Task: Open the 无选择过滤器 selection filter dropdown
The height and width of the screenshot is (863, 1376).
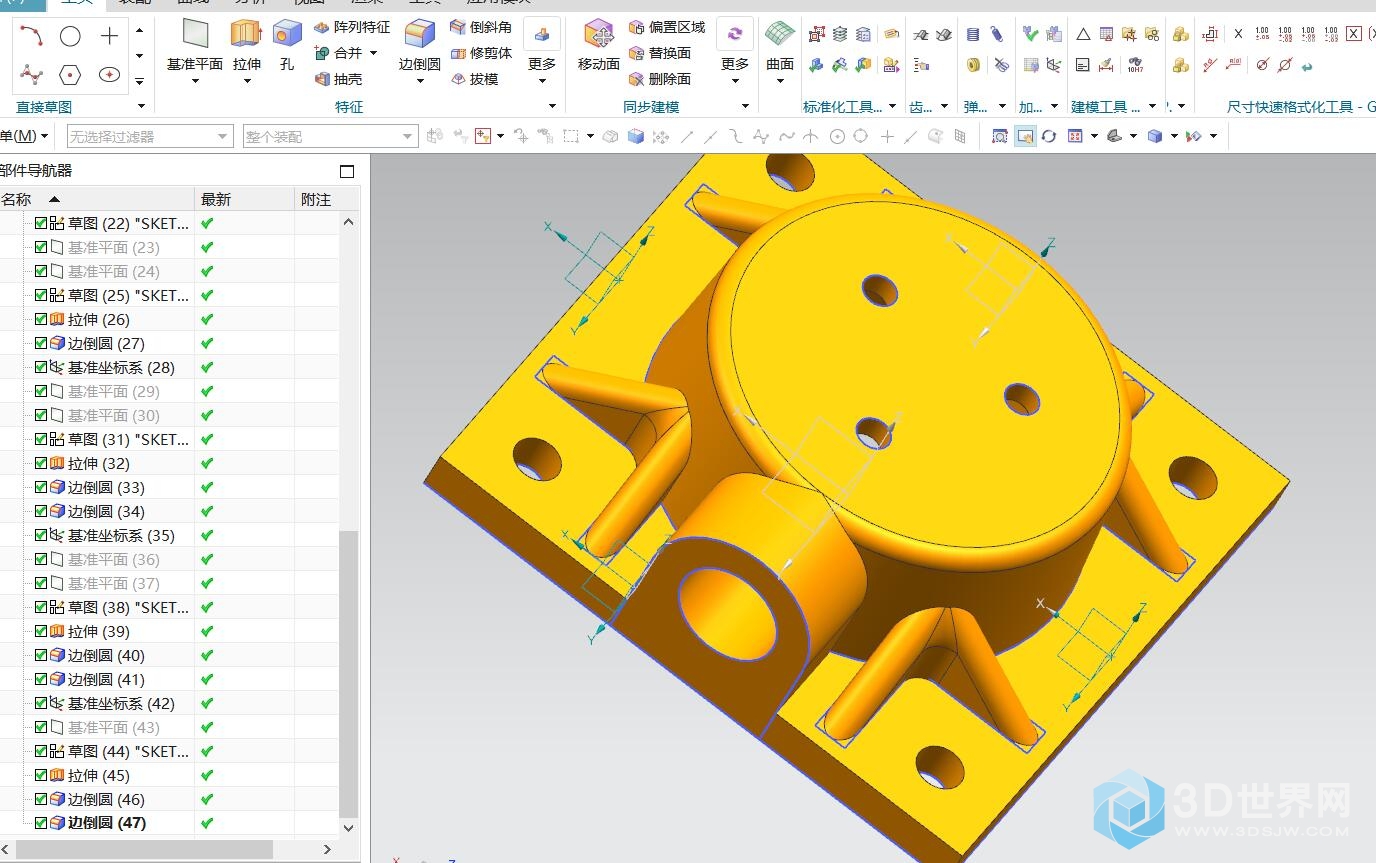Action: [x=150, y=136]
